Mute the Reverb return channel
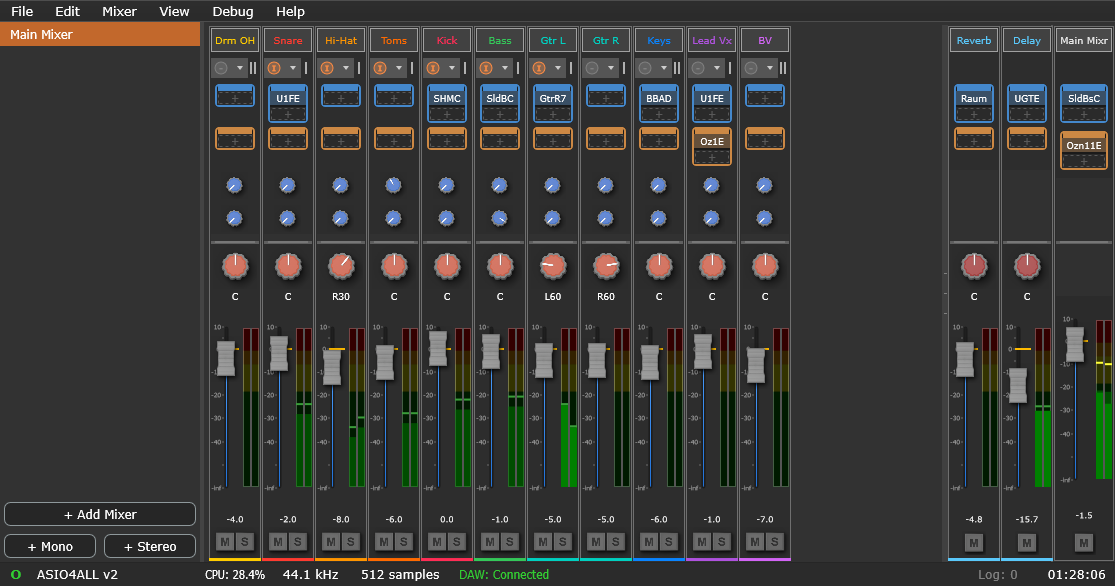This screenshot has height=586, width=1115. tap(973, 543)
